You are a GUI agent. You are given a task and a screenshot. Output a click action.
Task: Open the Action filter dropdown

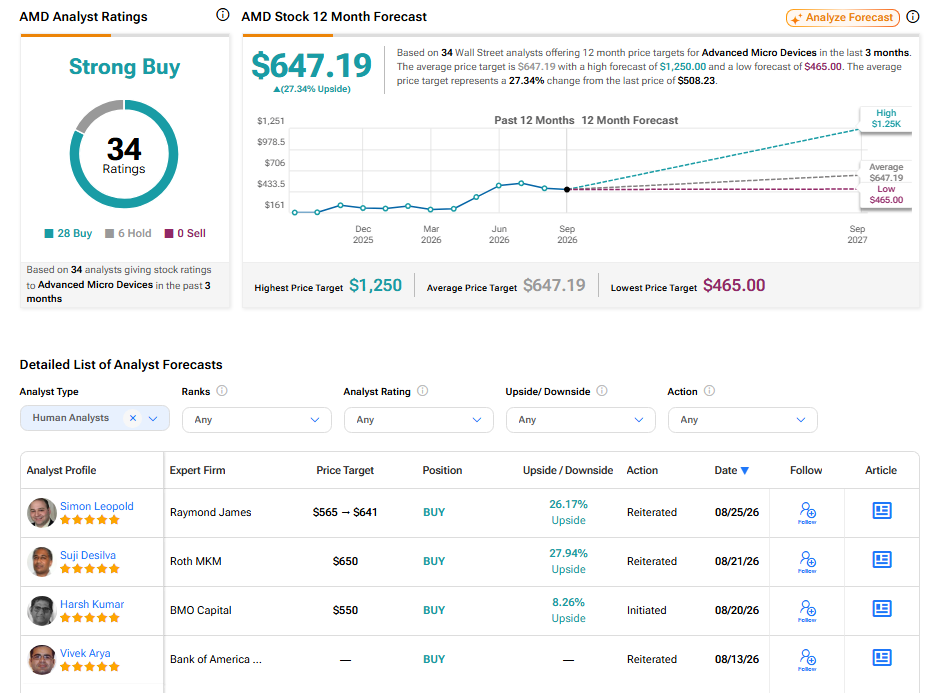point(742,420)
